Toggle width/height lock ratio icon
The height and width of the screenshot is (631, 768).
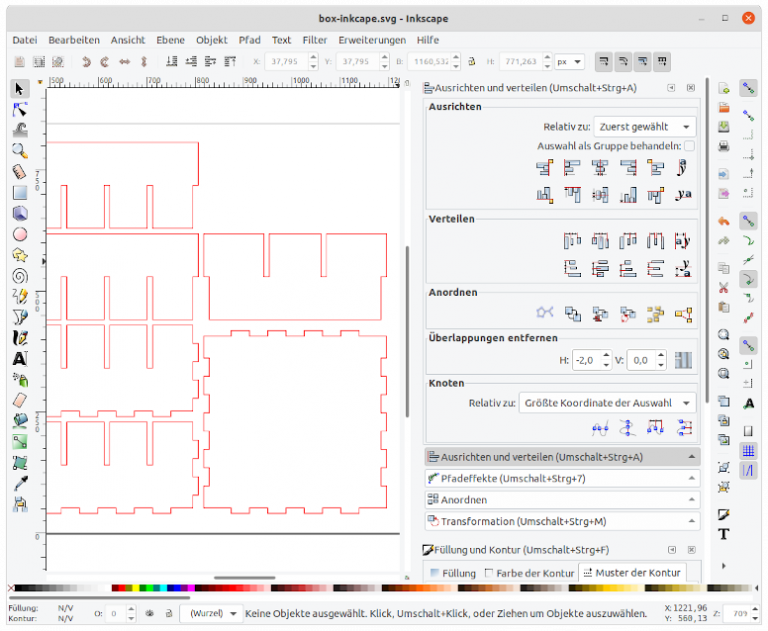coord(472,62)
